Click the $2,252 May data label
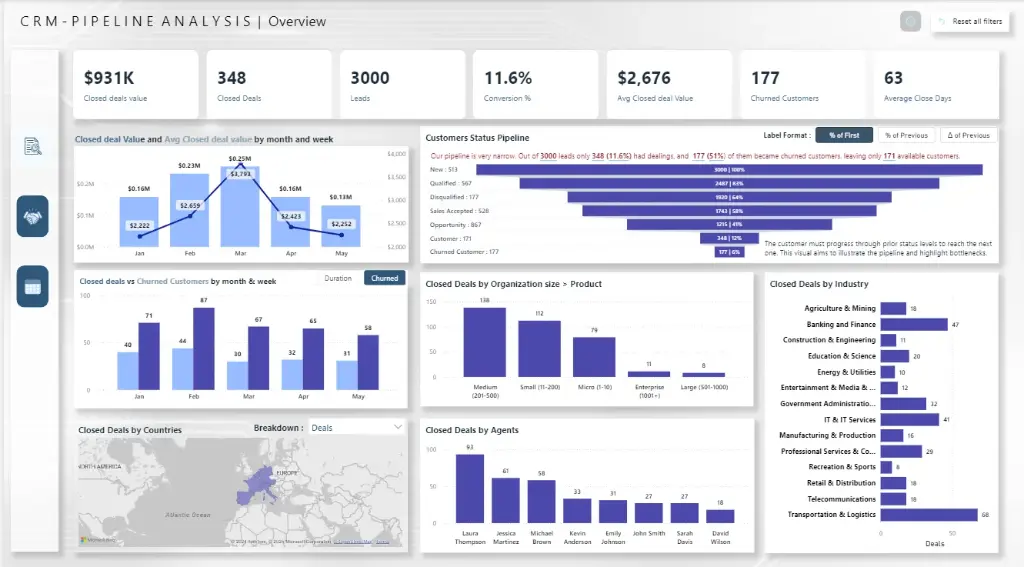The width and height of the screenshot is (1024, 567). point(341,223)
